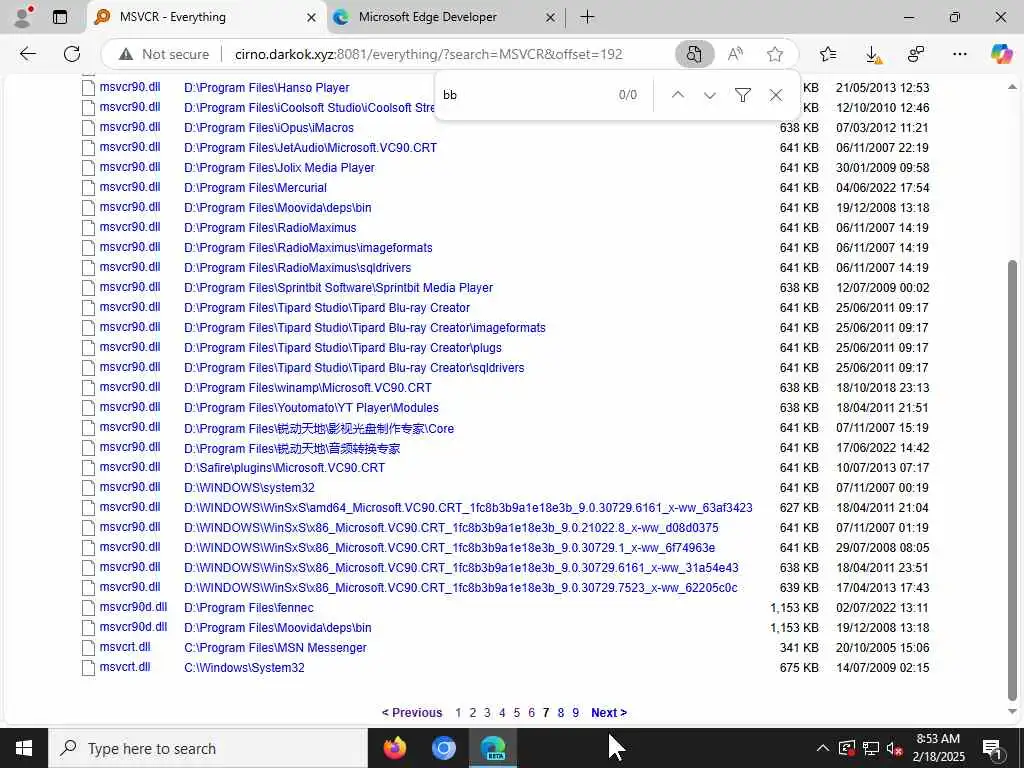Open msvcrt.dll in the MSN Messenger row
This screenshot has width=1024, height=768.
pyautogui.click(x=125, y=647)
